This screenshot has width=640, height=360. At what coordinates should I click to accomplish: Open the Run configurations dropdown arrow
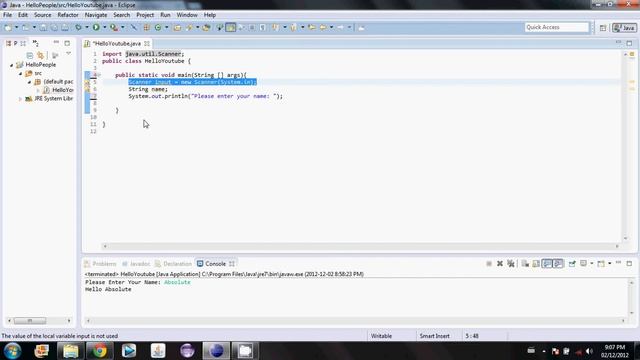click(104, 27)
